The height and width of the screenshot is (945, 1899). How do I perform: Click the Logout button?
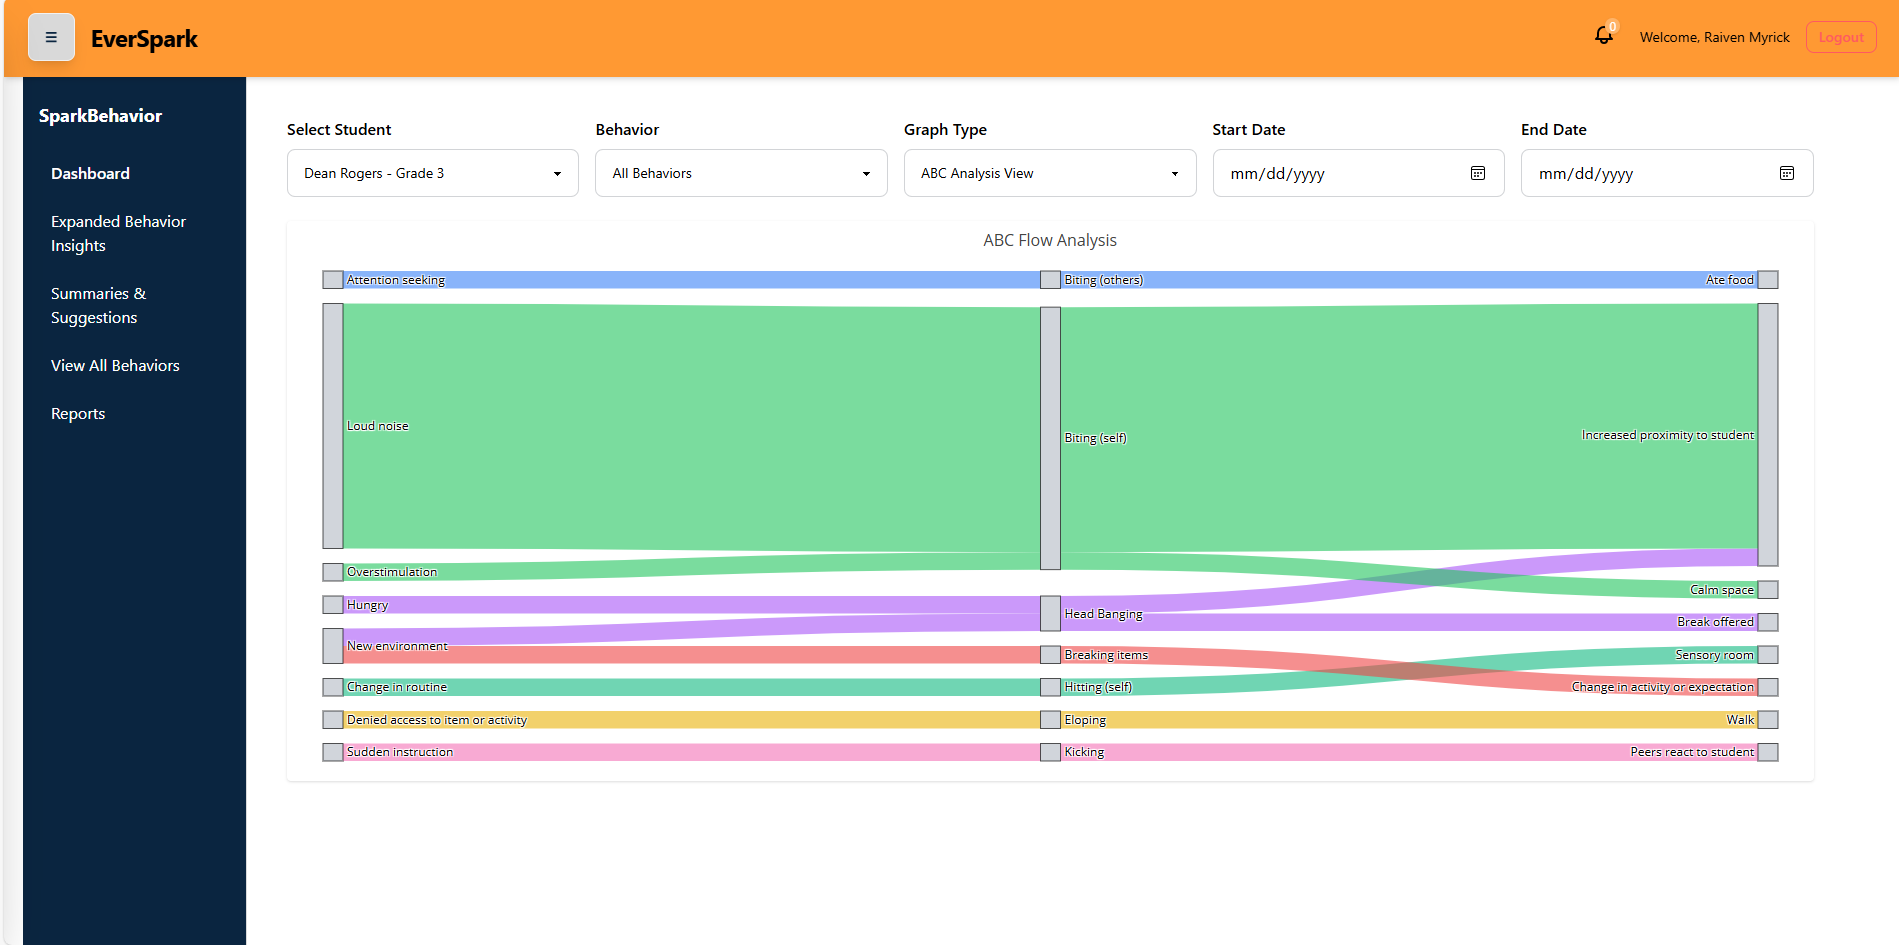pos(1840,37)
